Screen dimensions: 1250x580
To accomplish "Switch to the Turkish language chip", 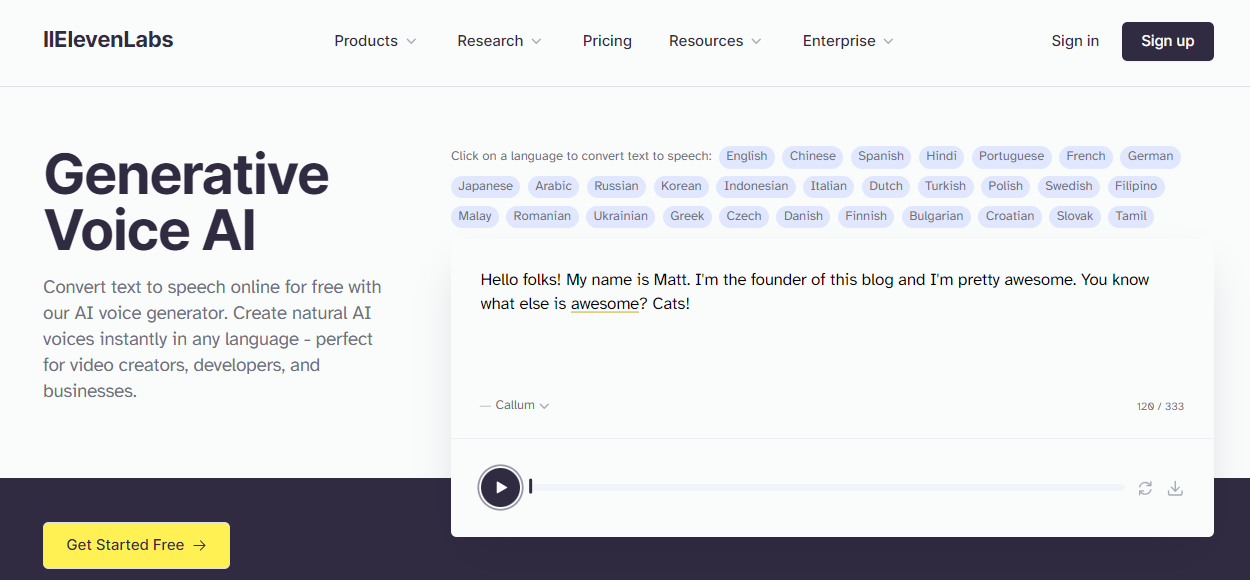I will 945,186.
